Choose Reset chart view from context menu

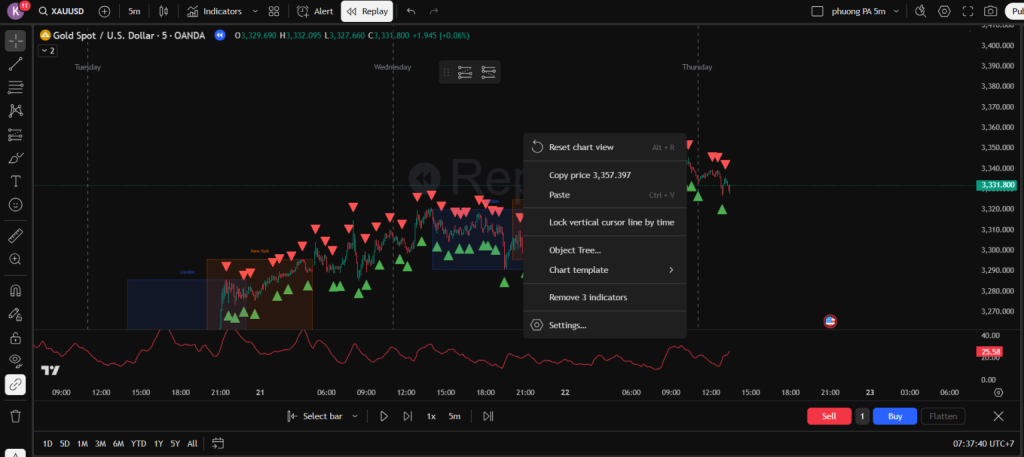point(581,147)
